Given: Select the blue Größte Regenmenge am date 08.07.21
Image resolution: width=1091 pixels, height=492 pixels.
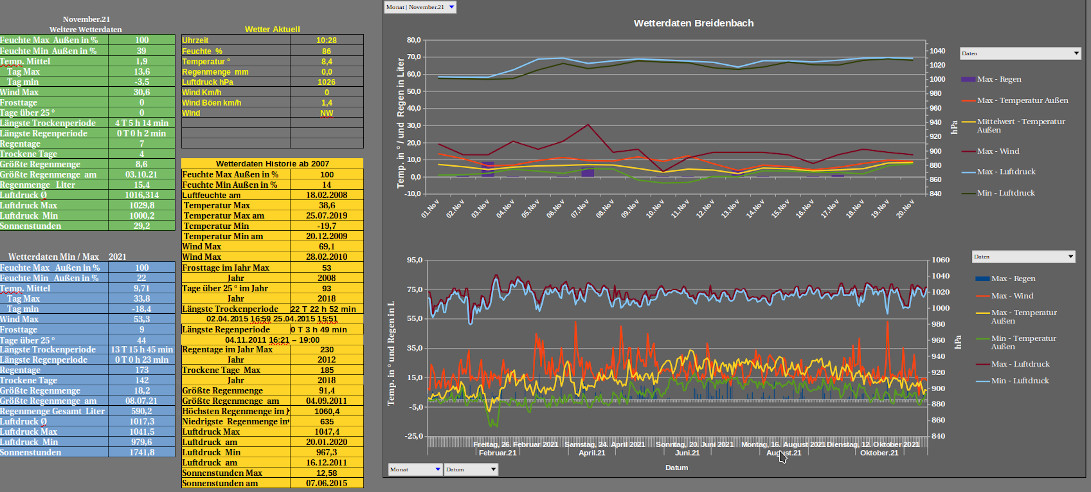Looking at the screenshot, I should click(142, 401).
